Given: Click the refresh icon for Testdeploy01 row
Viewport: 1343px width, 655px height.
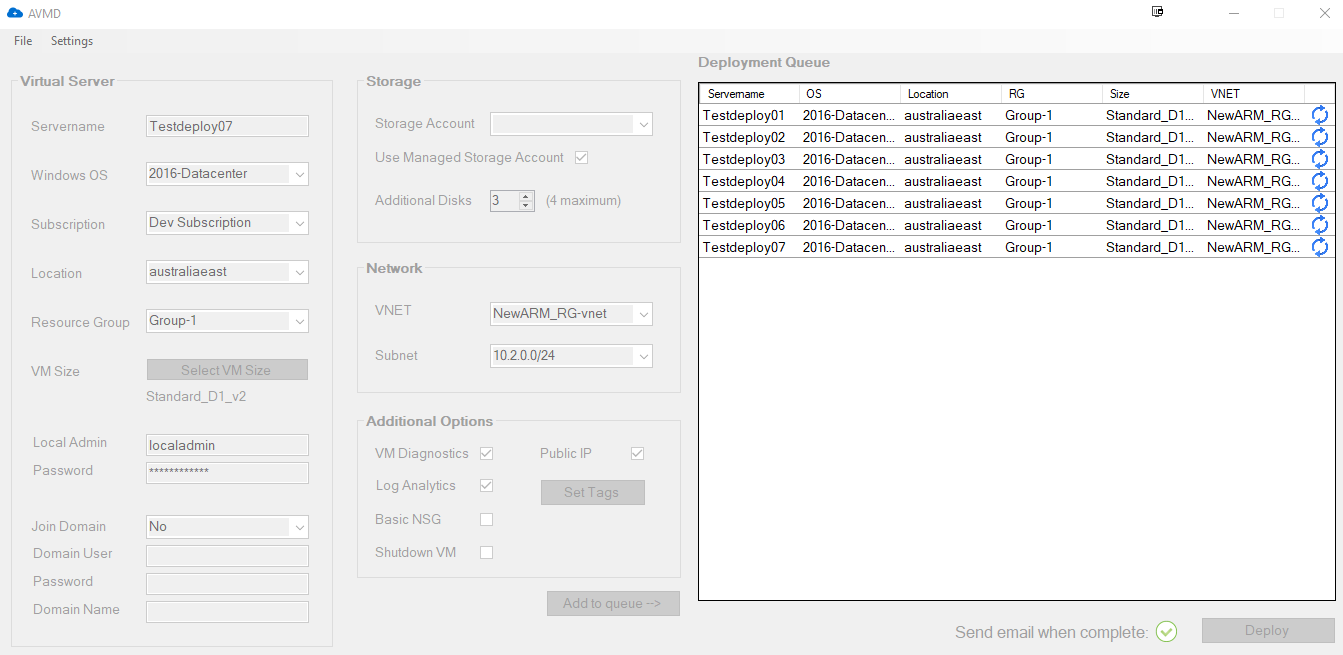Looking at the screenshot, I should click(1320, 115).
